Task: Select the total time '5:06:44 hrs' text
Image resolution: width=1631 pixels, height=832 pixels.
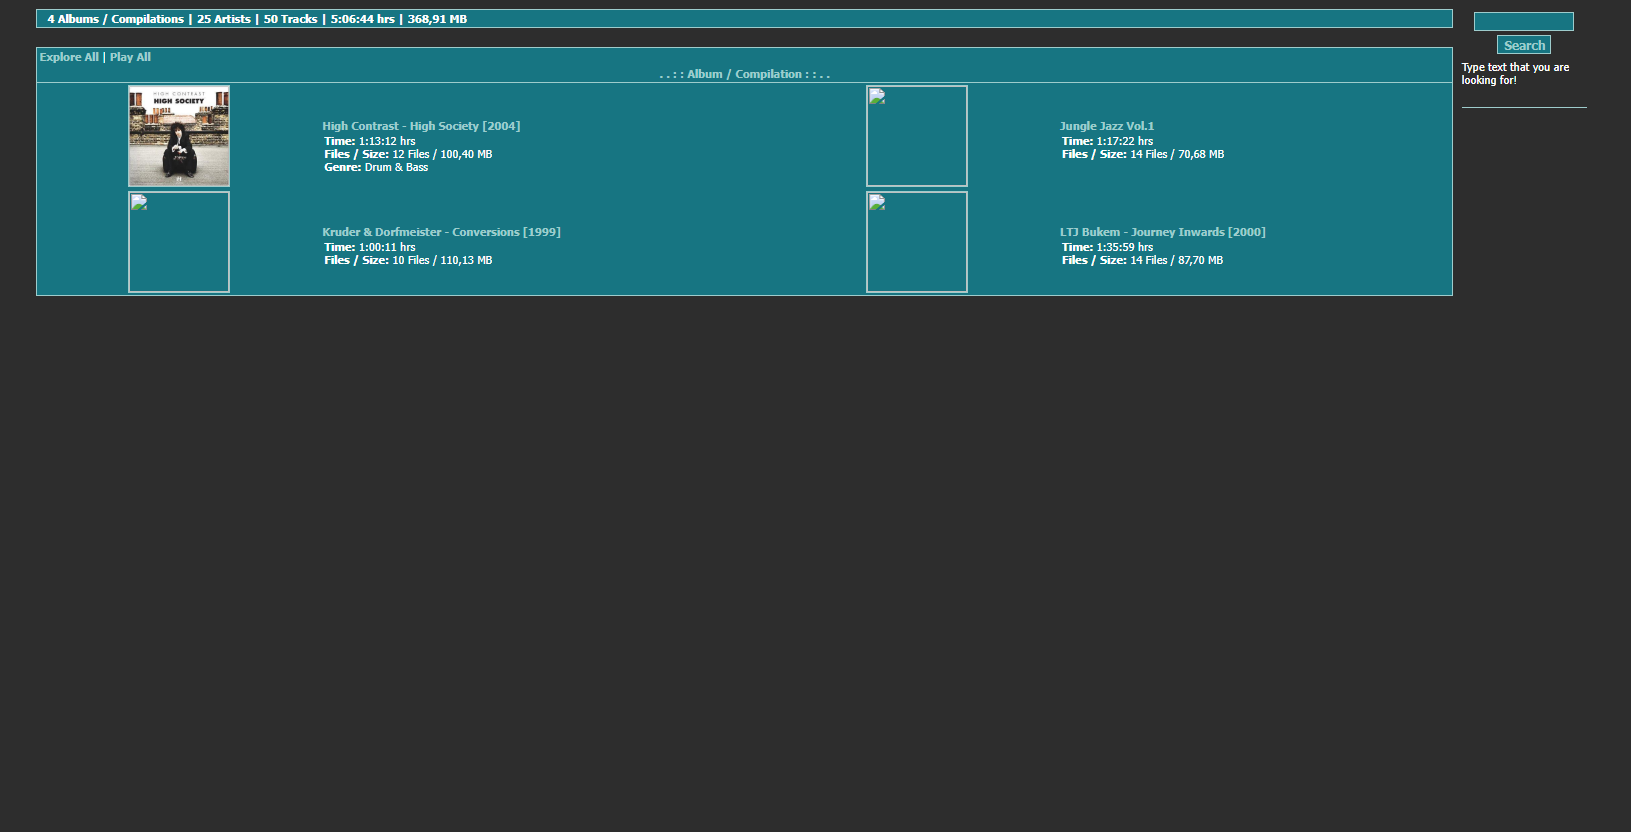Action: point(363,19)
